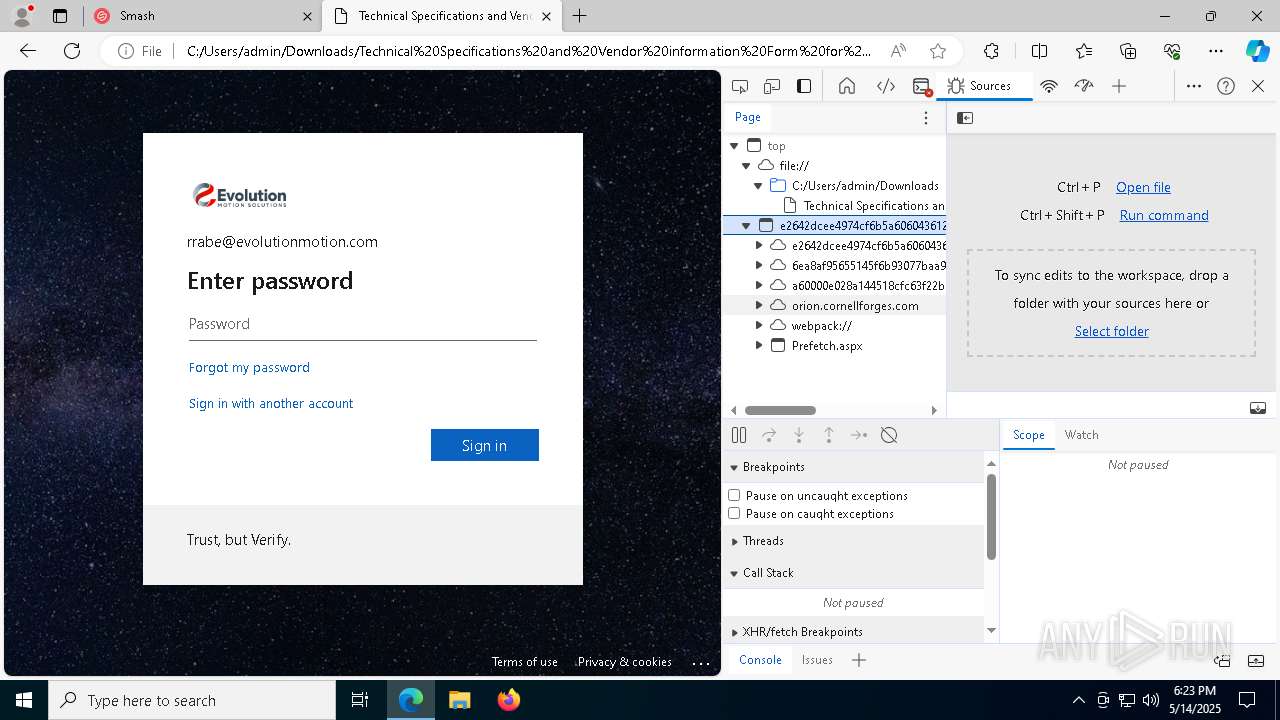Viewport: 1280px width, 720px height.
Task: Open the Elements tool icon
Action: click(x=886, y=86)
